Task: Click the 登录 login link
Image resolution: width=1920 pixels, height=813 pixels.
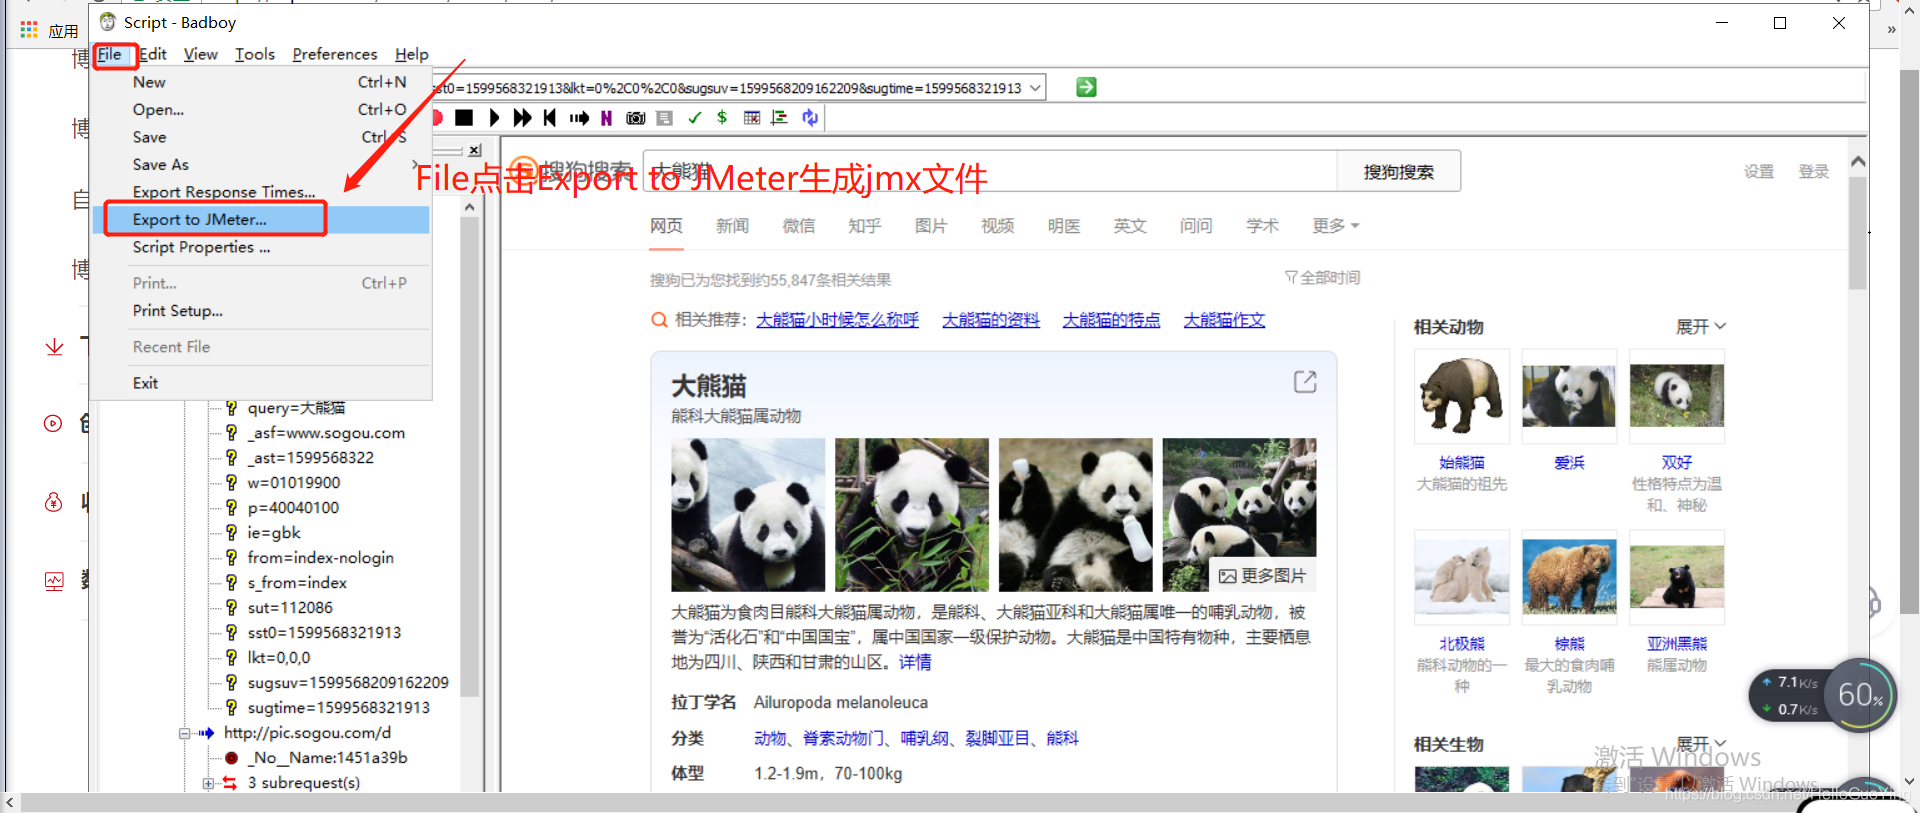Action: 1814,172
